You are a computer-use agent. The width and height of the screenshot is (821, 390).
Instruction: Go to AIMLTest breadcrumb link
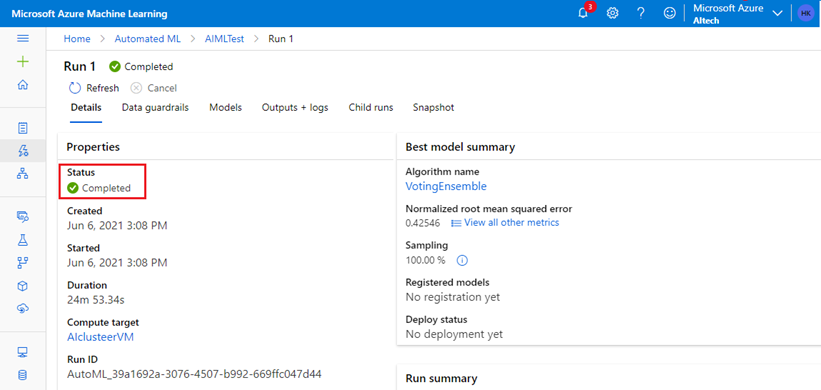[225, 39]
